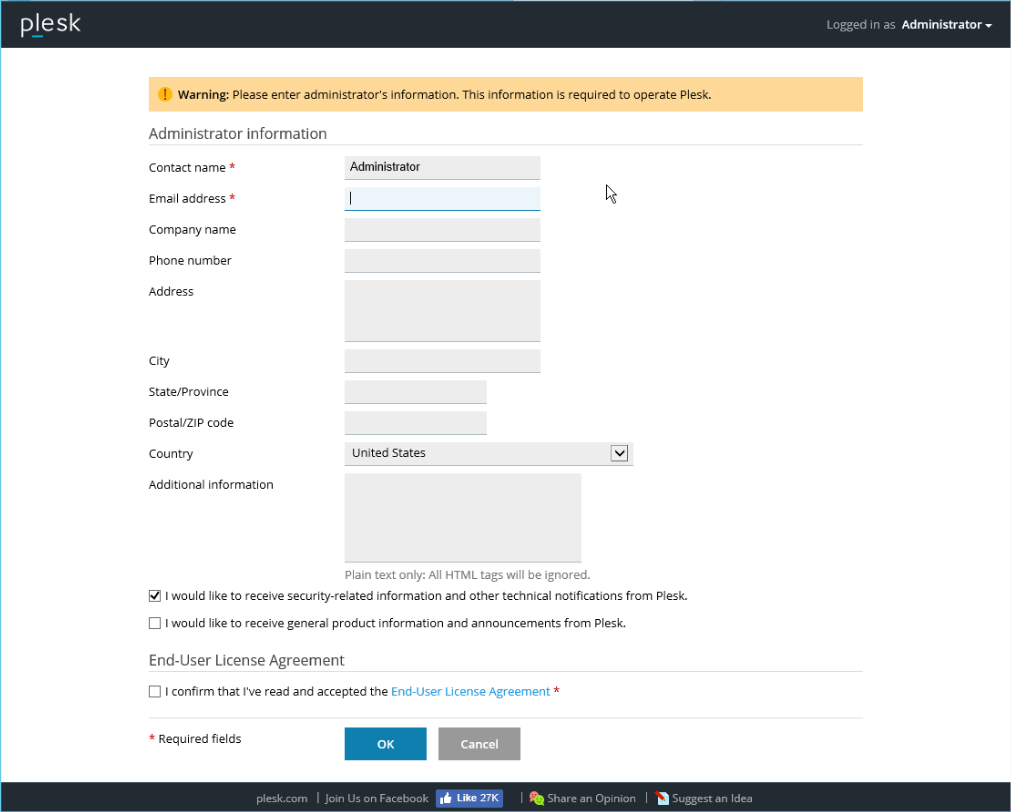The width and height of the screenshot is (1011, 812).
Task: Confirm the End-User License Agreement checkbox
Action: point(155,691)
